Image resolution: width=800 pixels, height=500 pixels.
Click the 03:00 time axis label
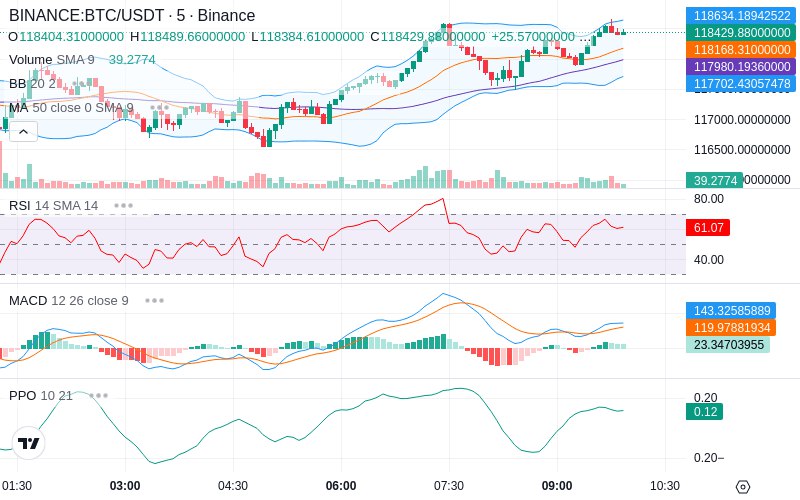coord(125,486)
